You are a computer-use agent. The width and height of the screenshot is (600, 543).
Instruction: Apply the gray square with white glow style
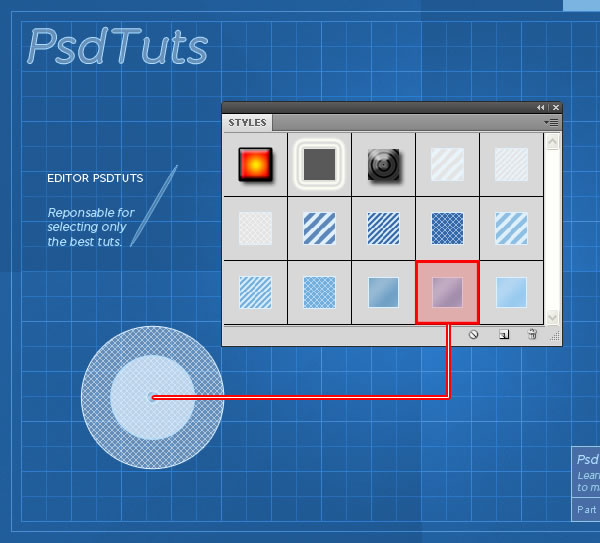point(319,165)
